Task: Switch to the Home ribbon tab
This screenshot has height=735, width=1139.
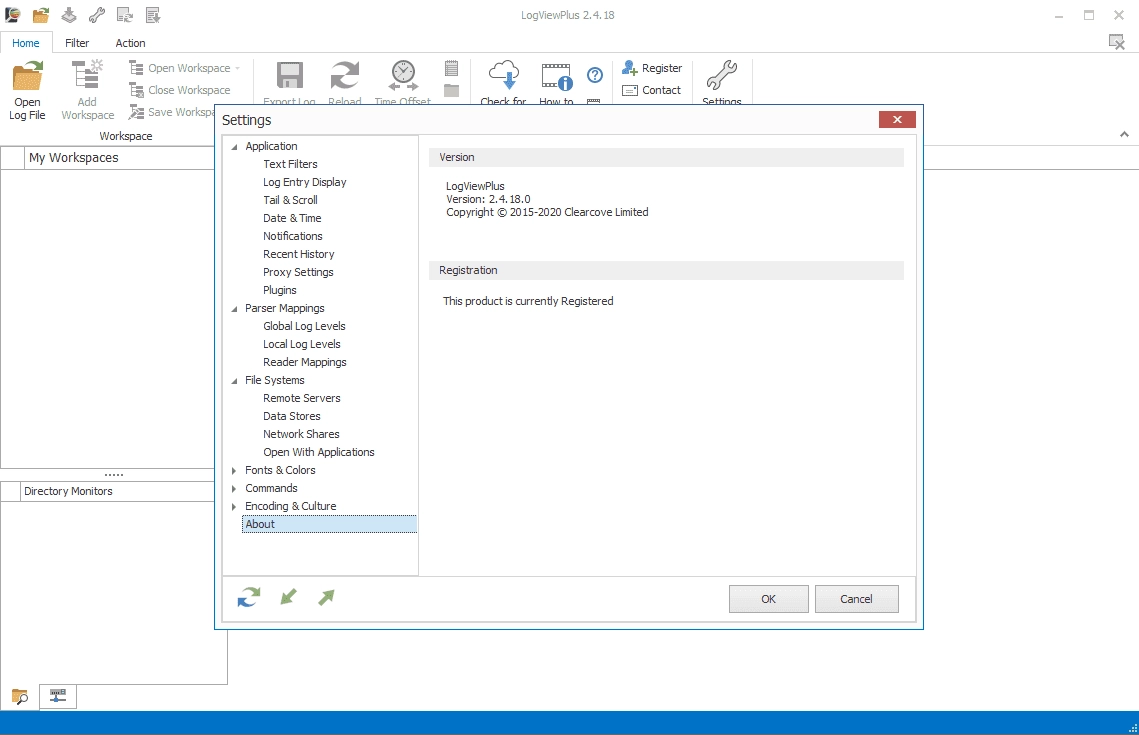Action: [26, 43]
